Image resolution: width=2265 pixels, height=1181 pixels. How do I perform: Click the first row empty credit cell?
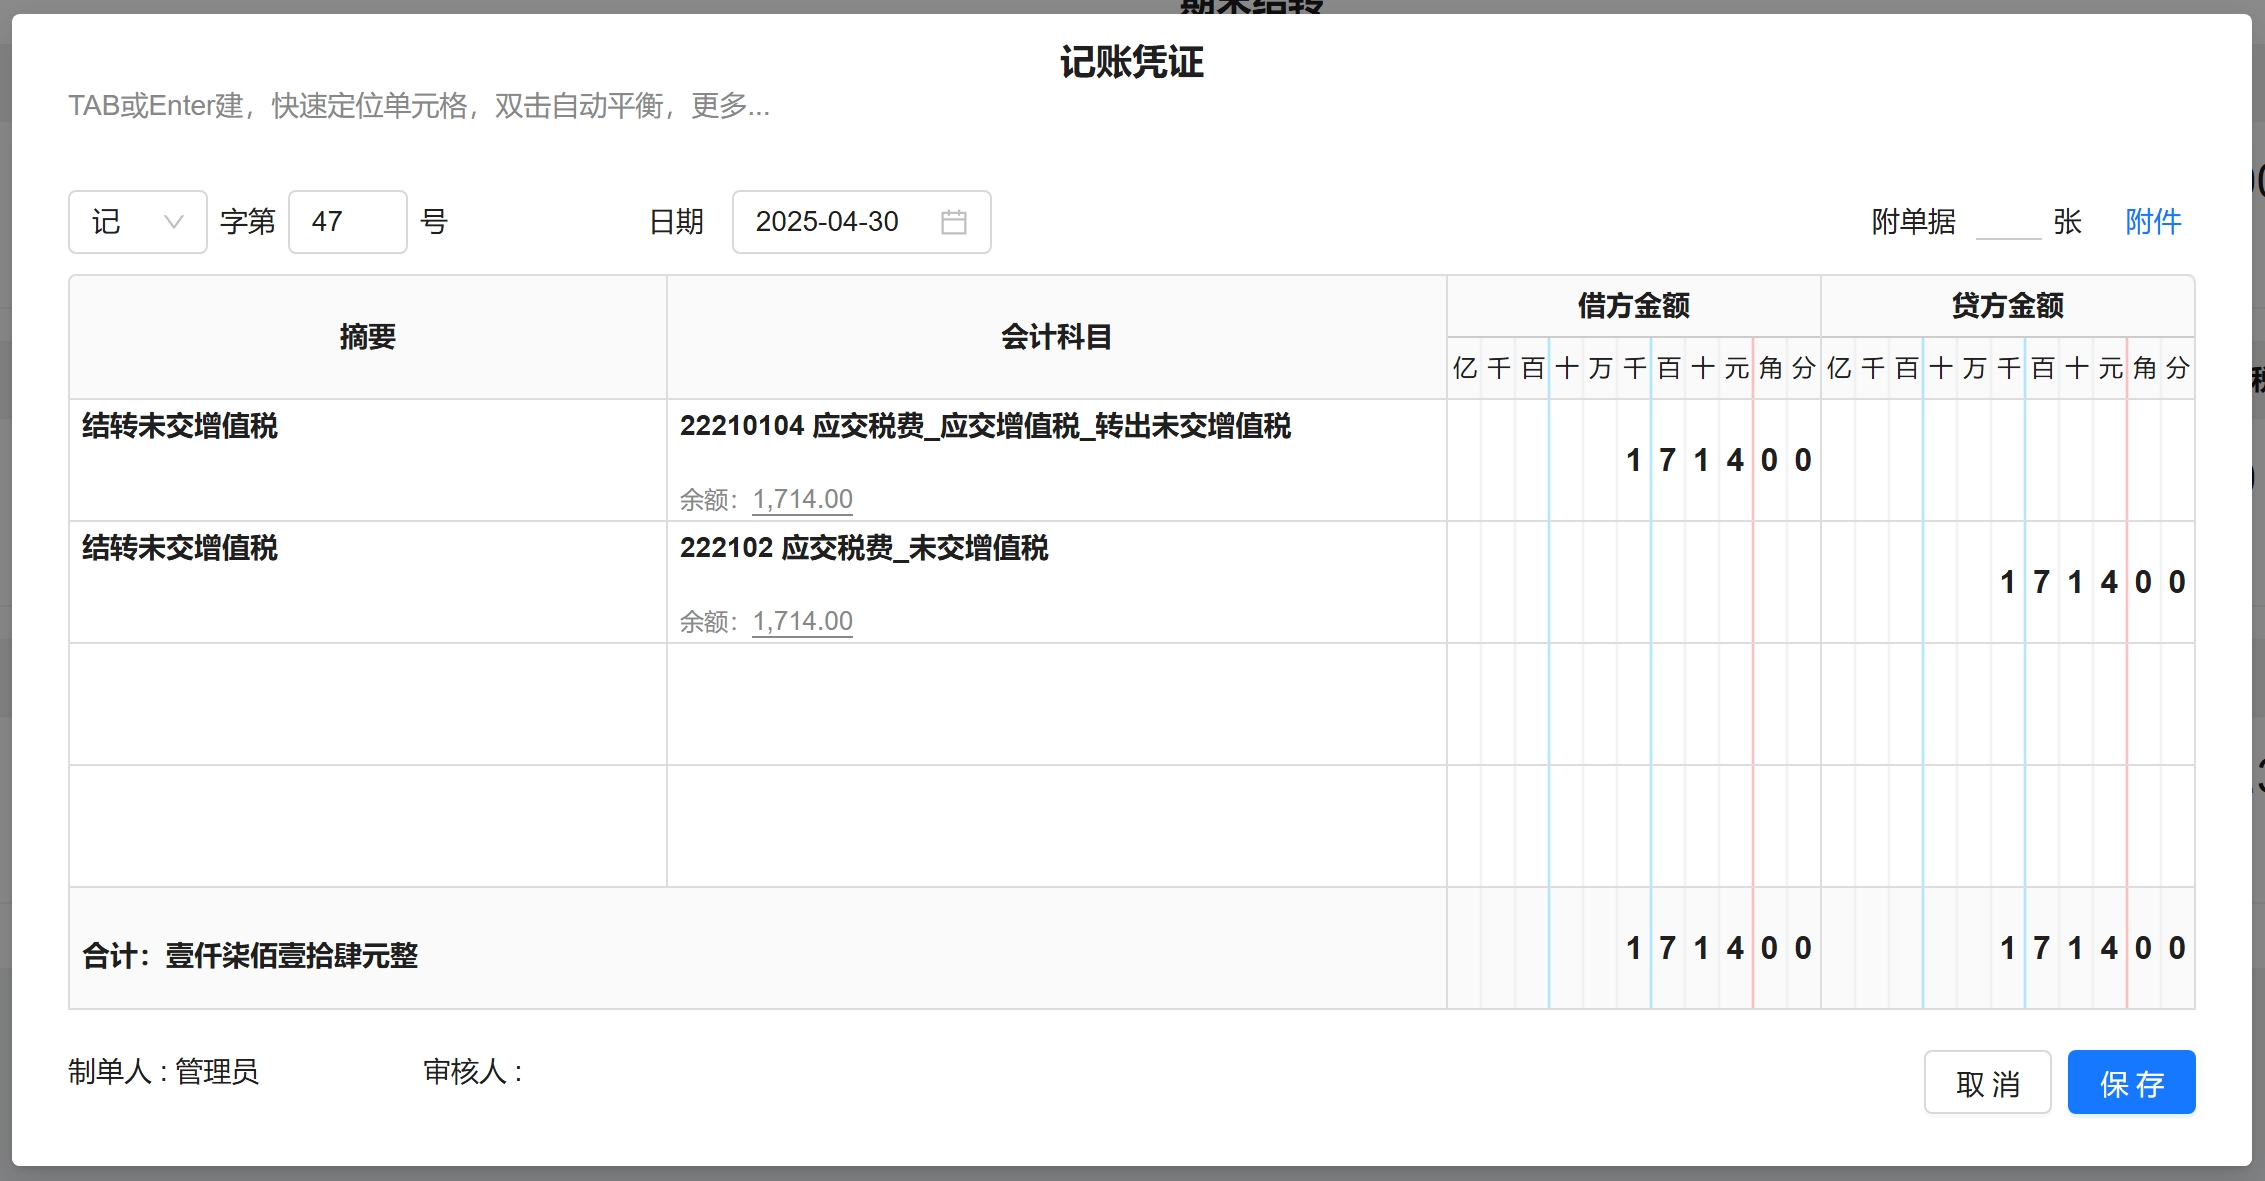click(x=2007, y=460)
